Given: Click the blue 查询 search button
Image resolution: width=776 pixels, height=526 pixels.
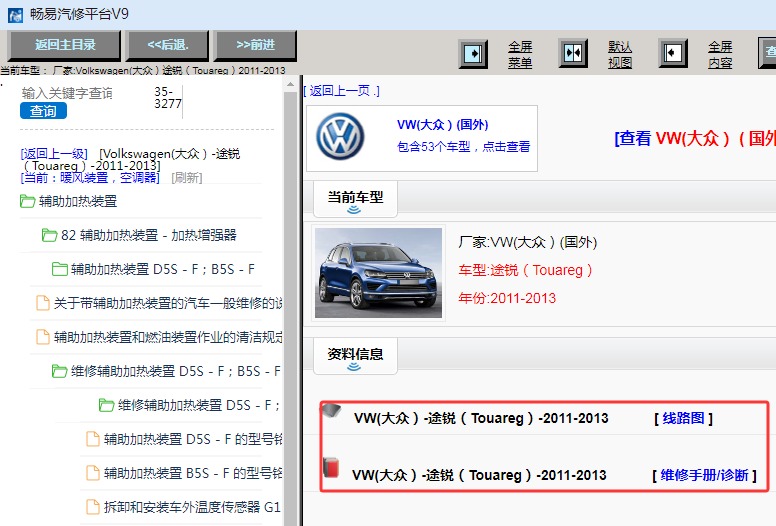Looking at the screenshot, I should pyautogui.click(x=43, y=111).
